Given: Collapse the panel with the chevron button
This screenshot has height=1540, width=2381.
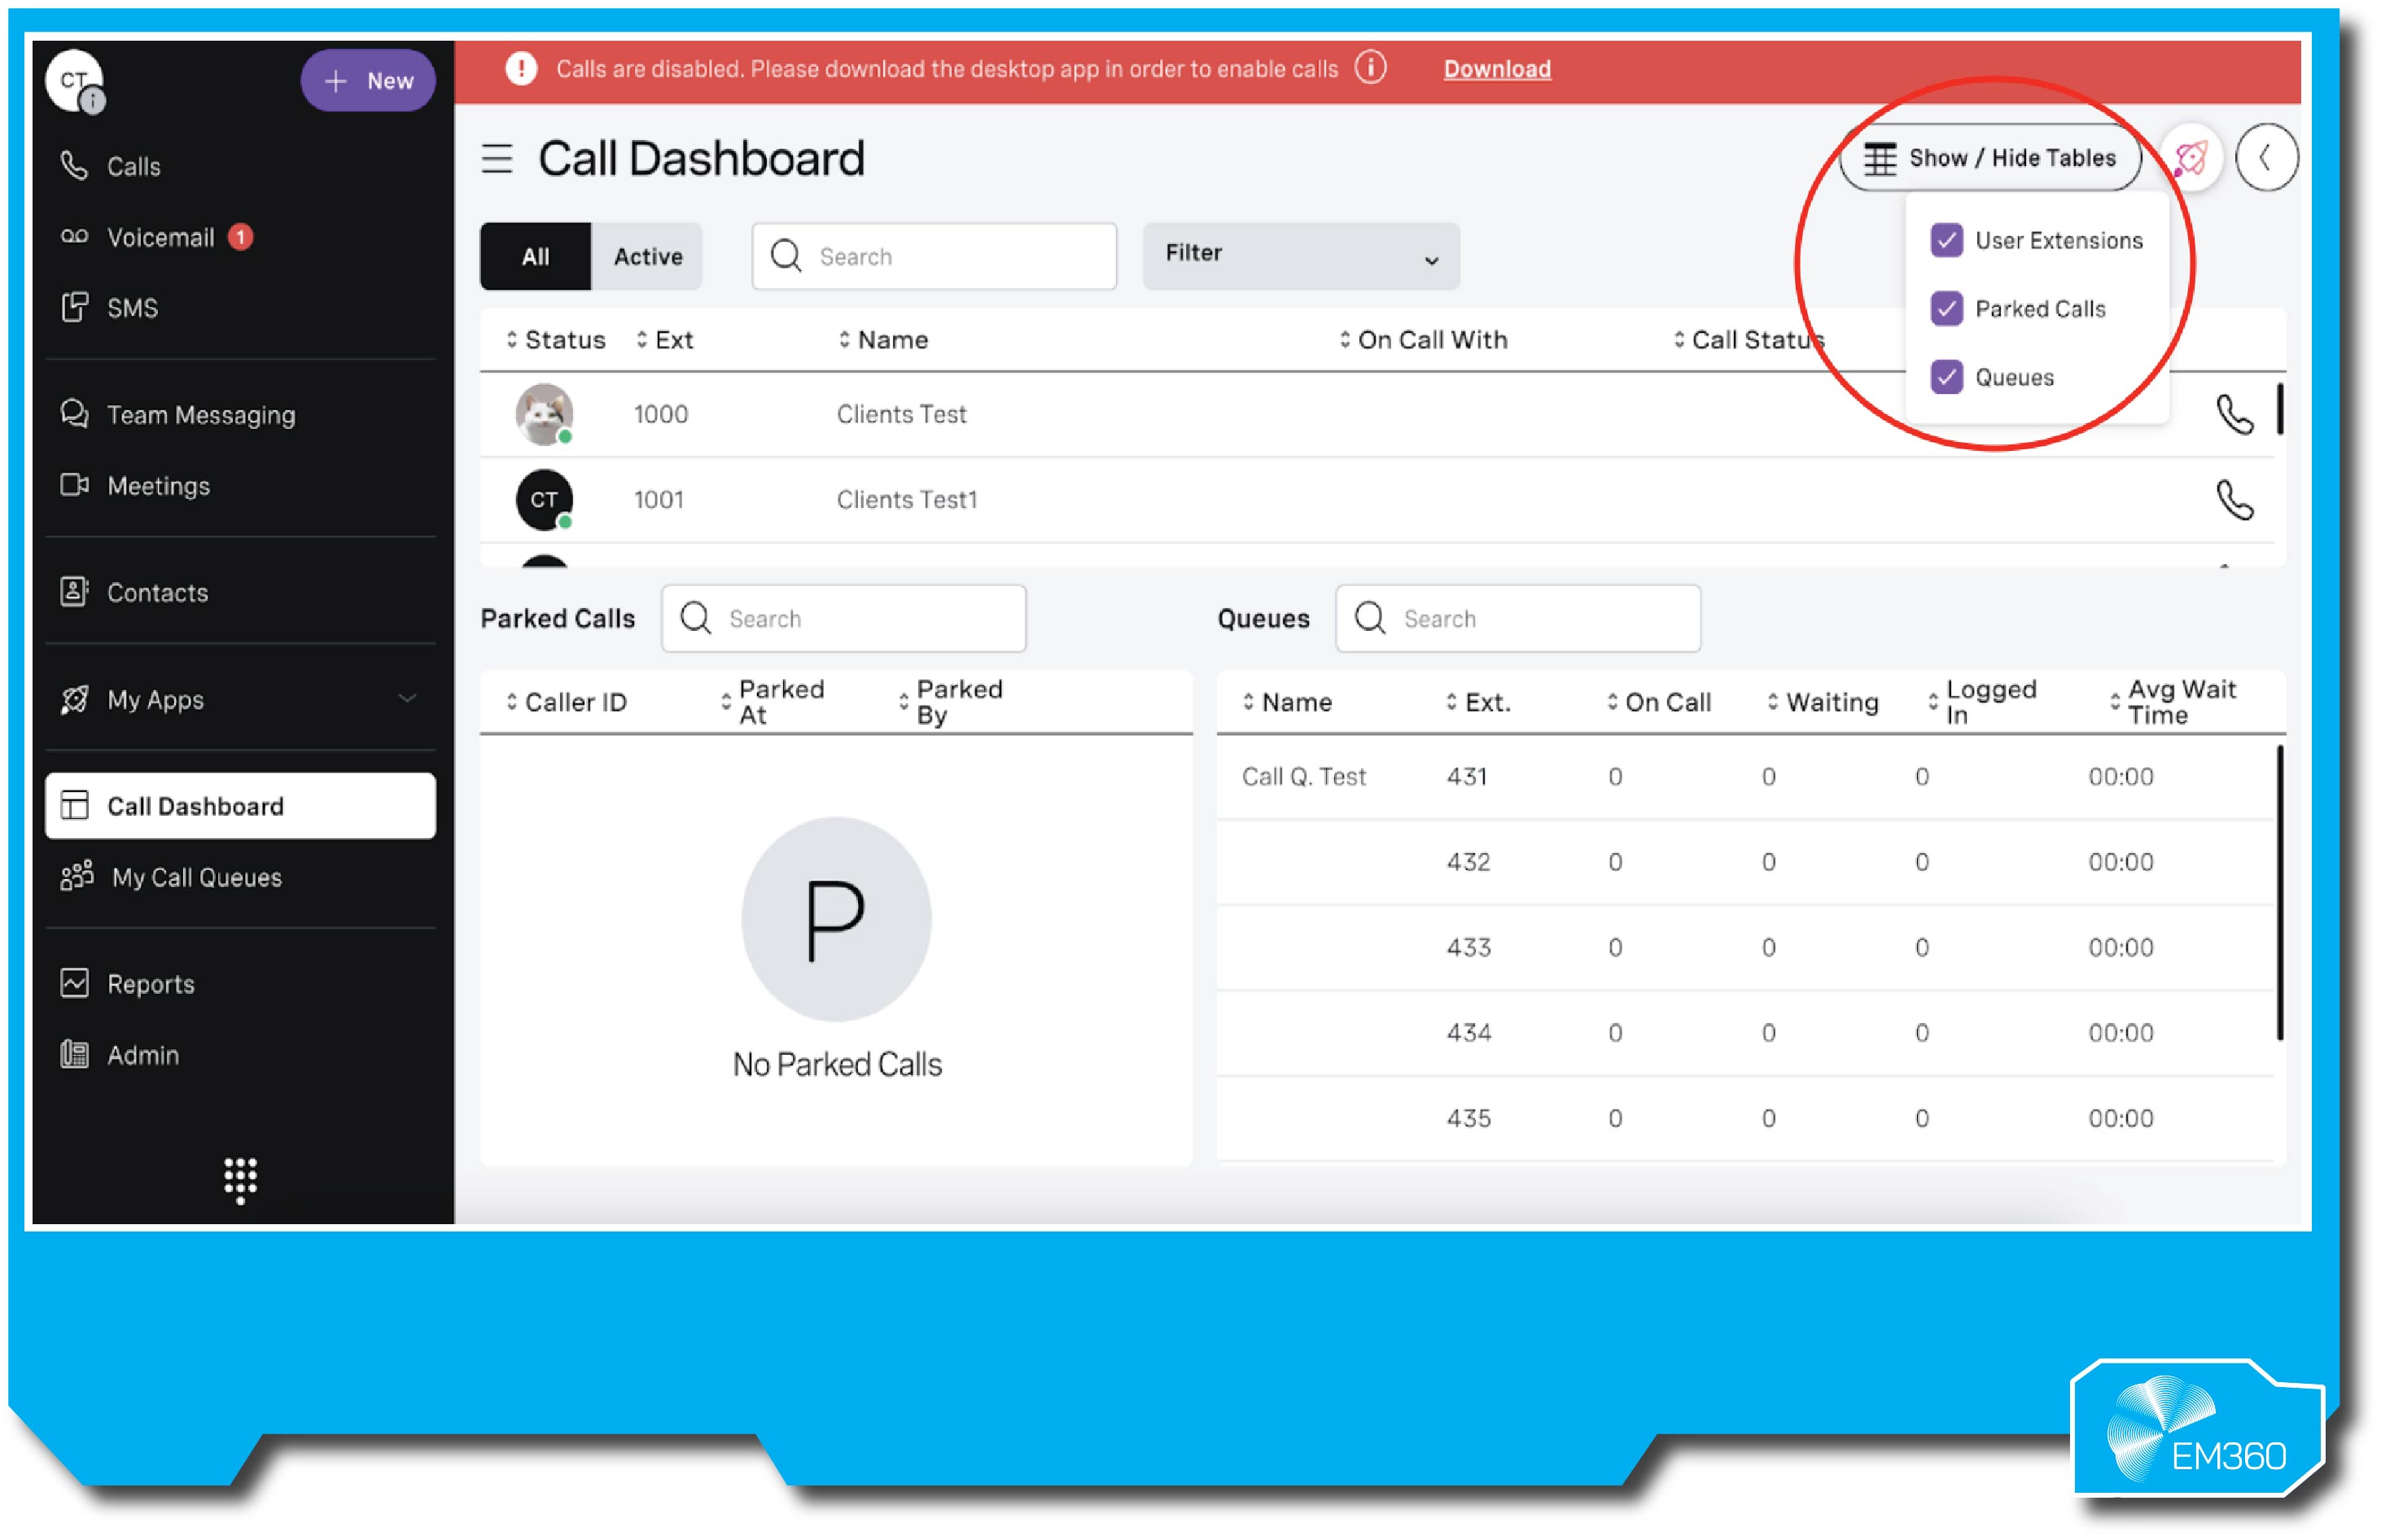Looking at the screenshot, I should click(2267, 157).
